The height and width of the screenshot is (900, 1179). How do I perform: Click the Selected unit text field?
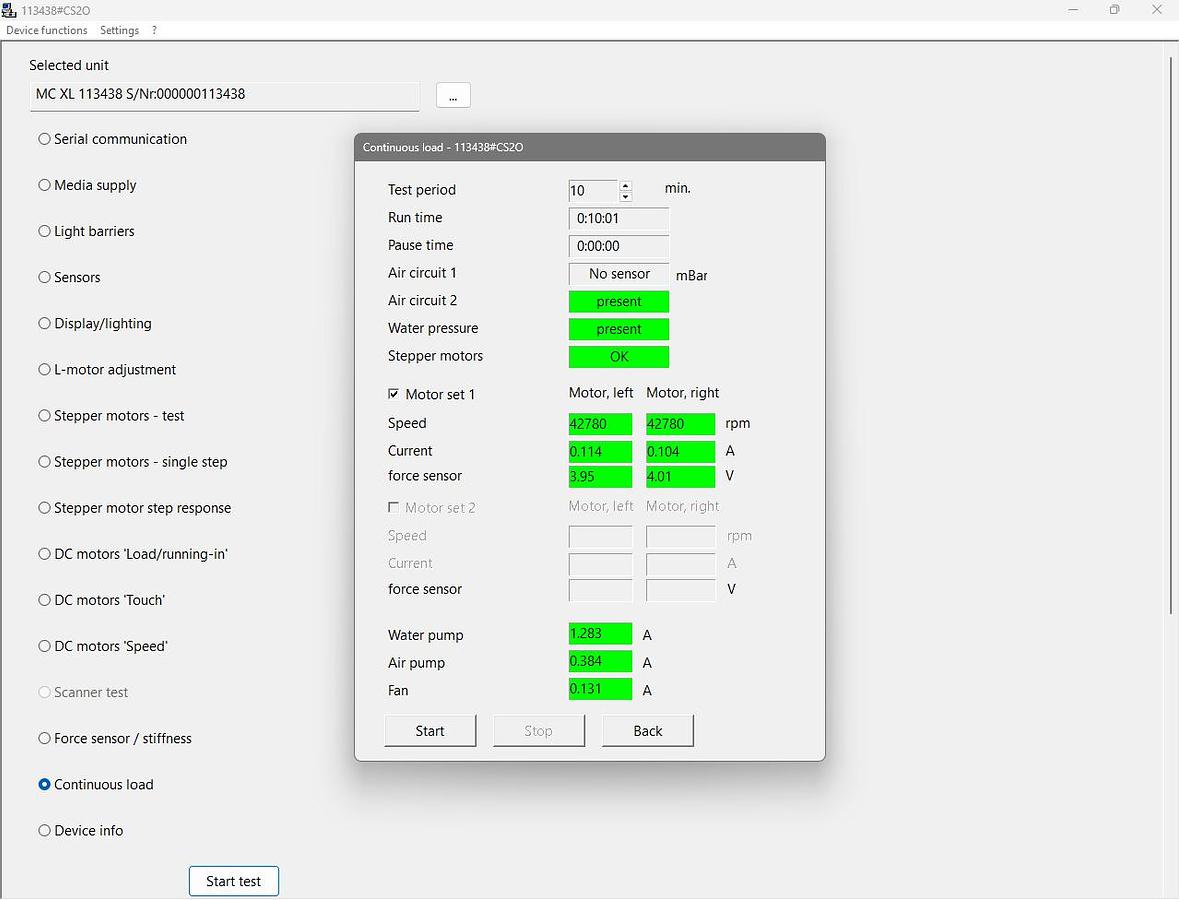coord(224,95)
